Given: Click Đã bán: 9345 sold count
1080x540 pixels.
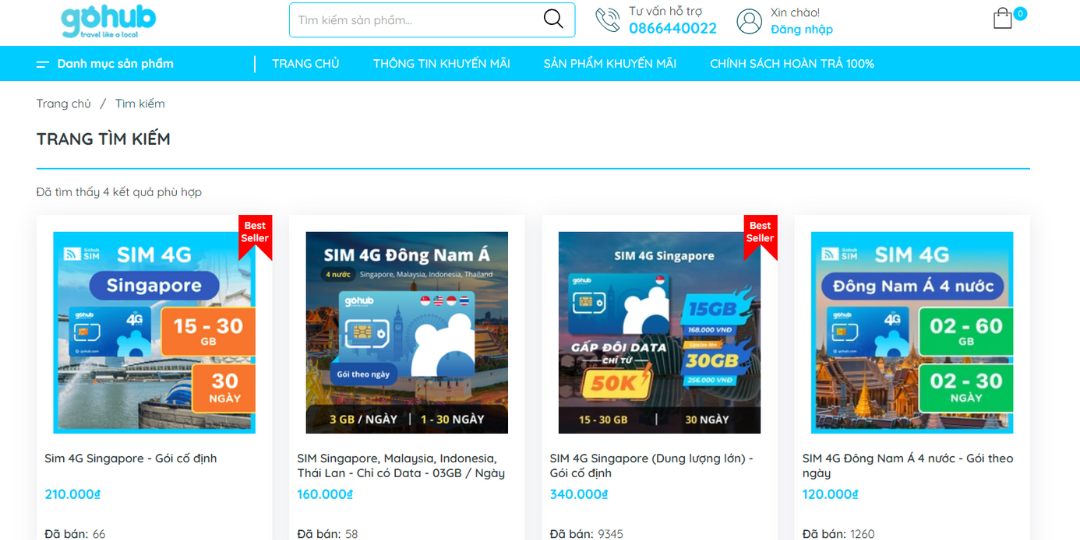Looking at the screenshot, I should click(x=587, y=534).
